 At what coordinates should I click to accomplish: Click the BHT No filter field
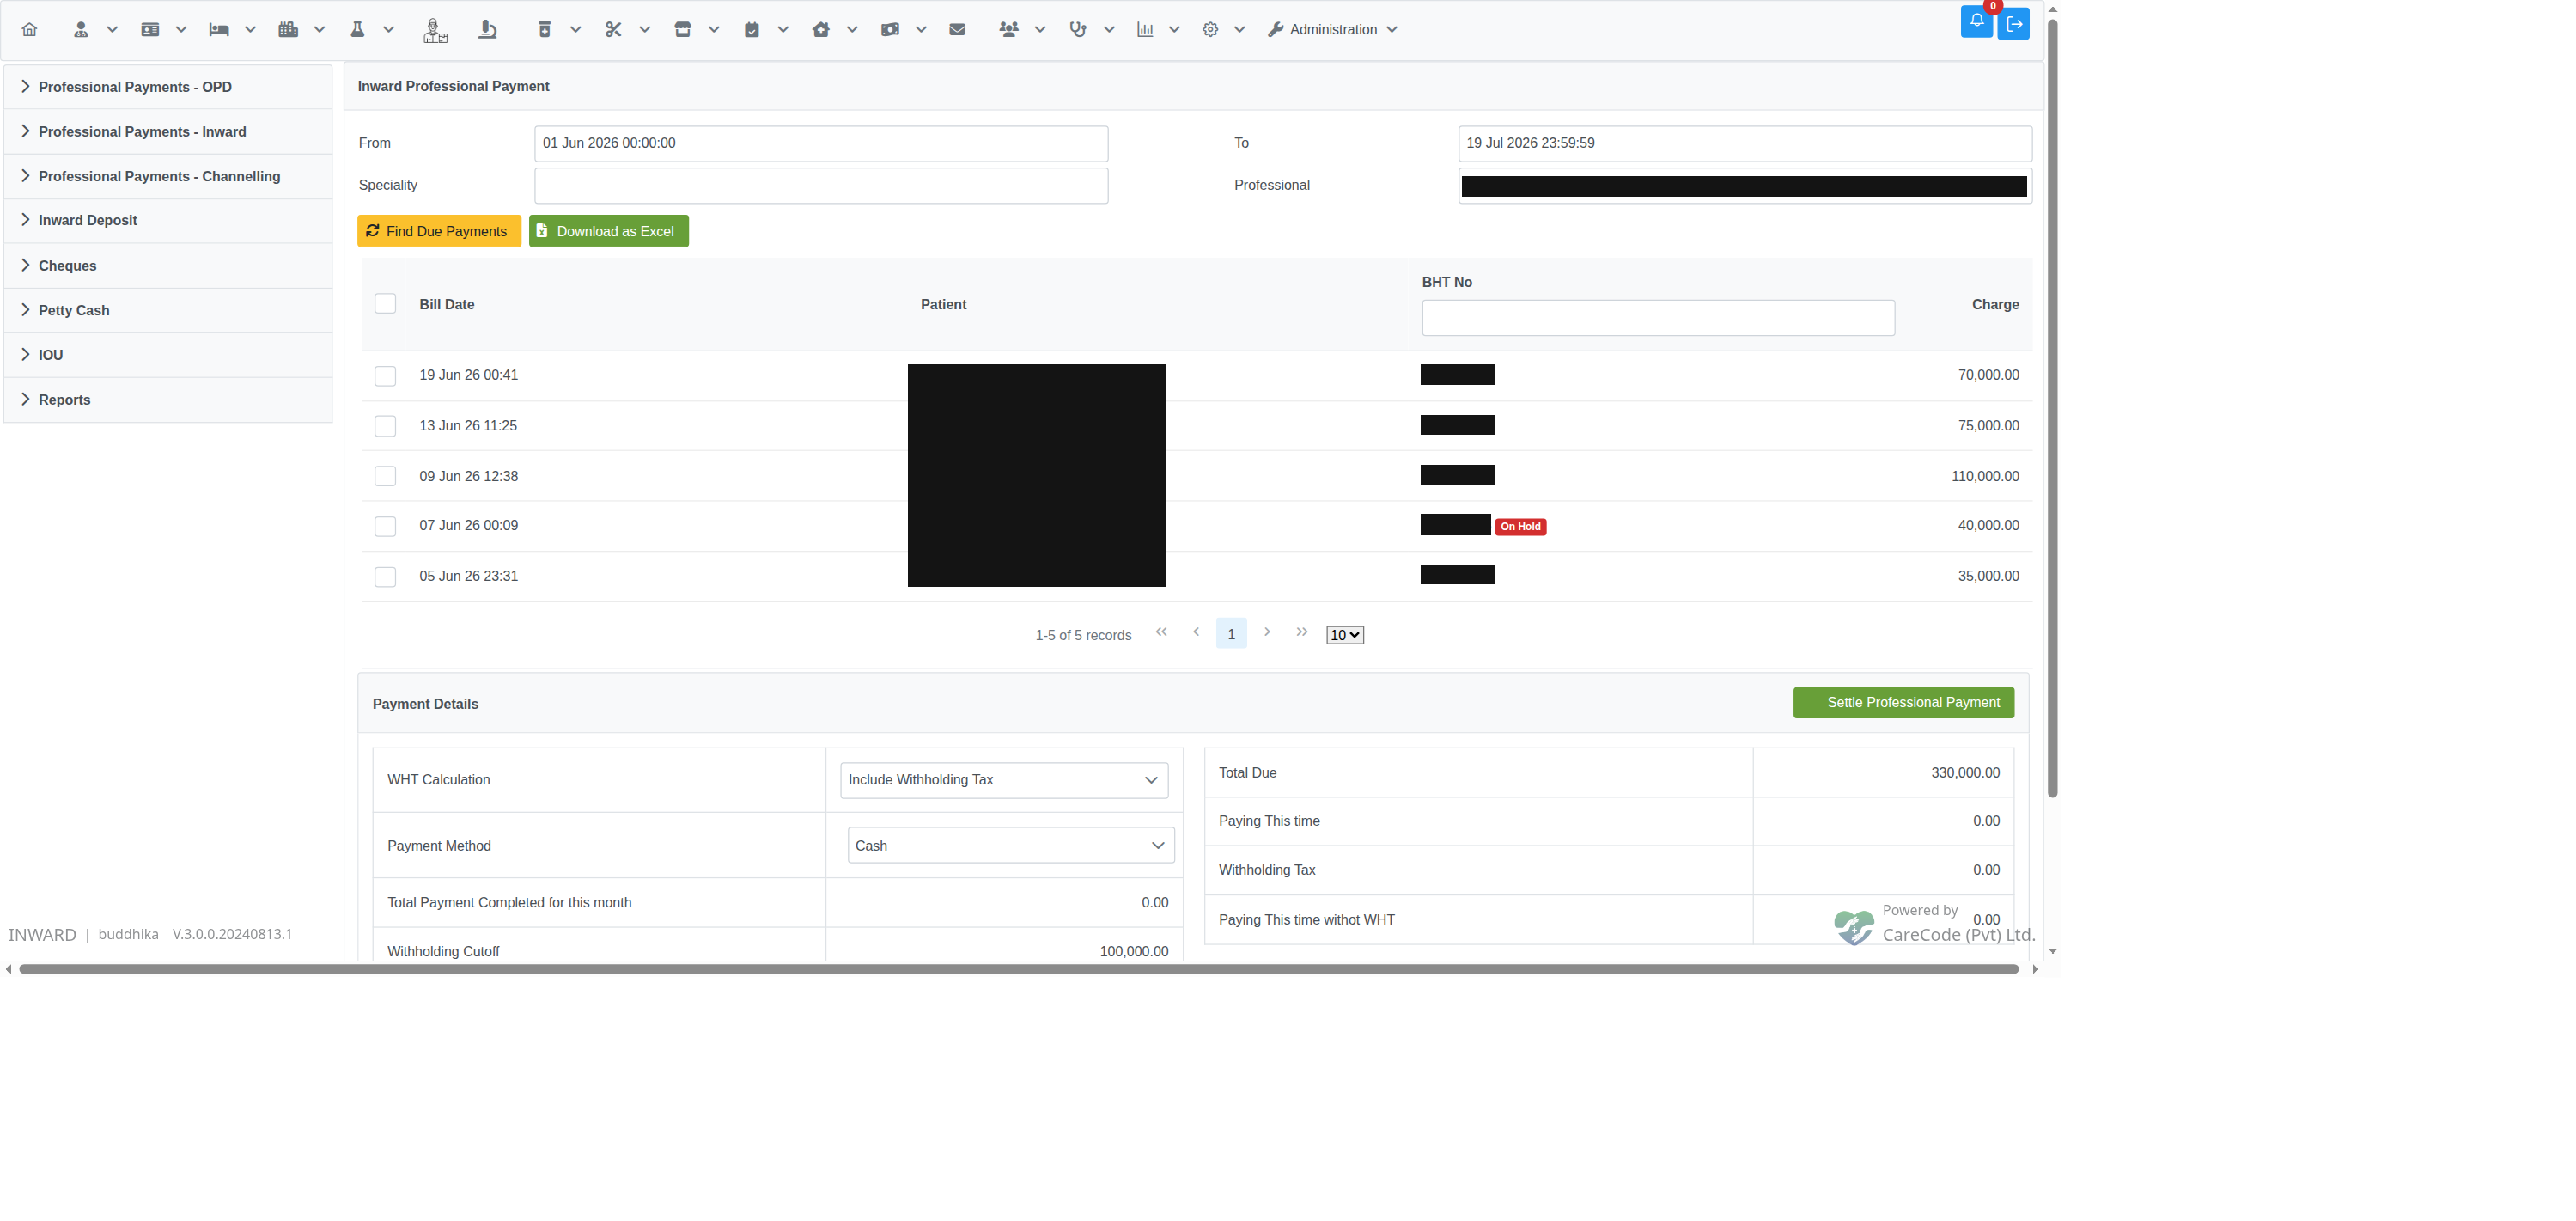(x=1658, y=318)
